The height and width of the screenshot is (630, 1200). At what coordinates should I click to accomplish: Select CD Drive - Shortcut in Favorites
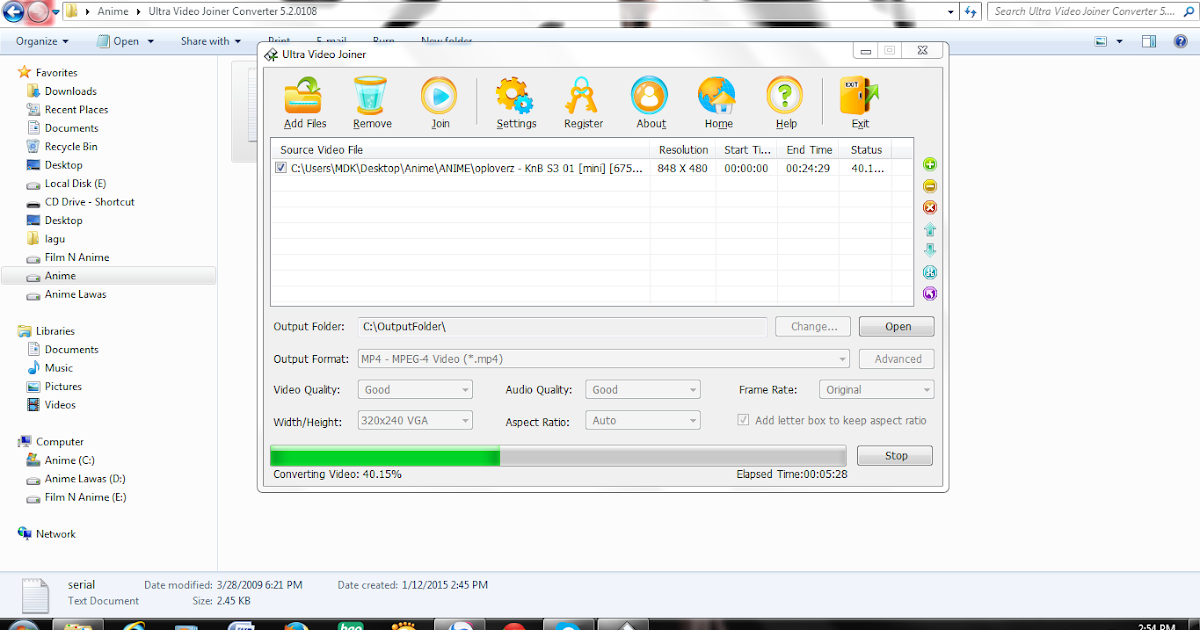pos(89,202)
